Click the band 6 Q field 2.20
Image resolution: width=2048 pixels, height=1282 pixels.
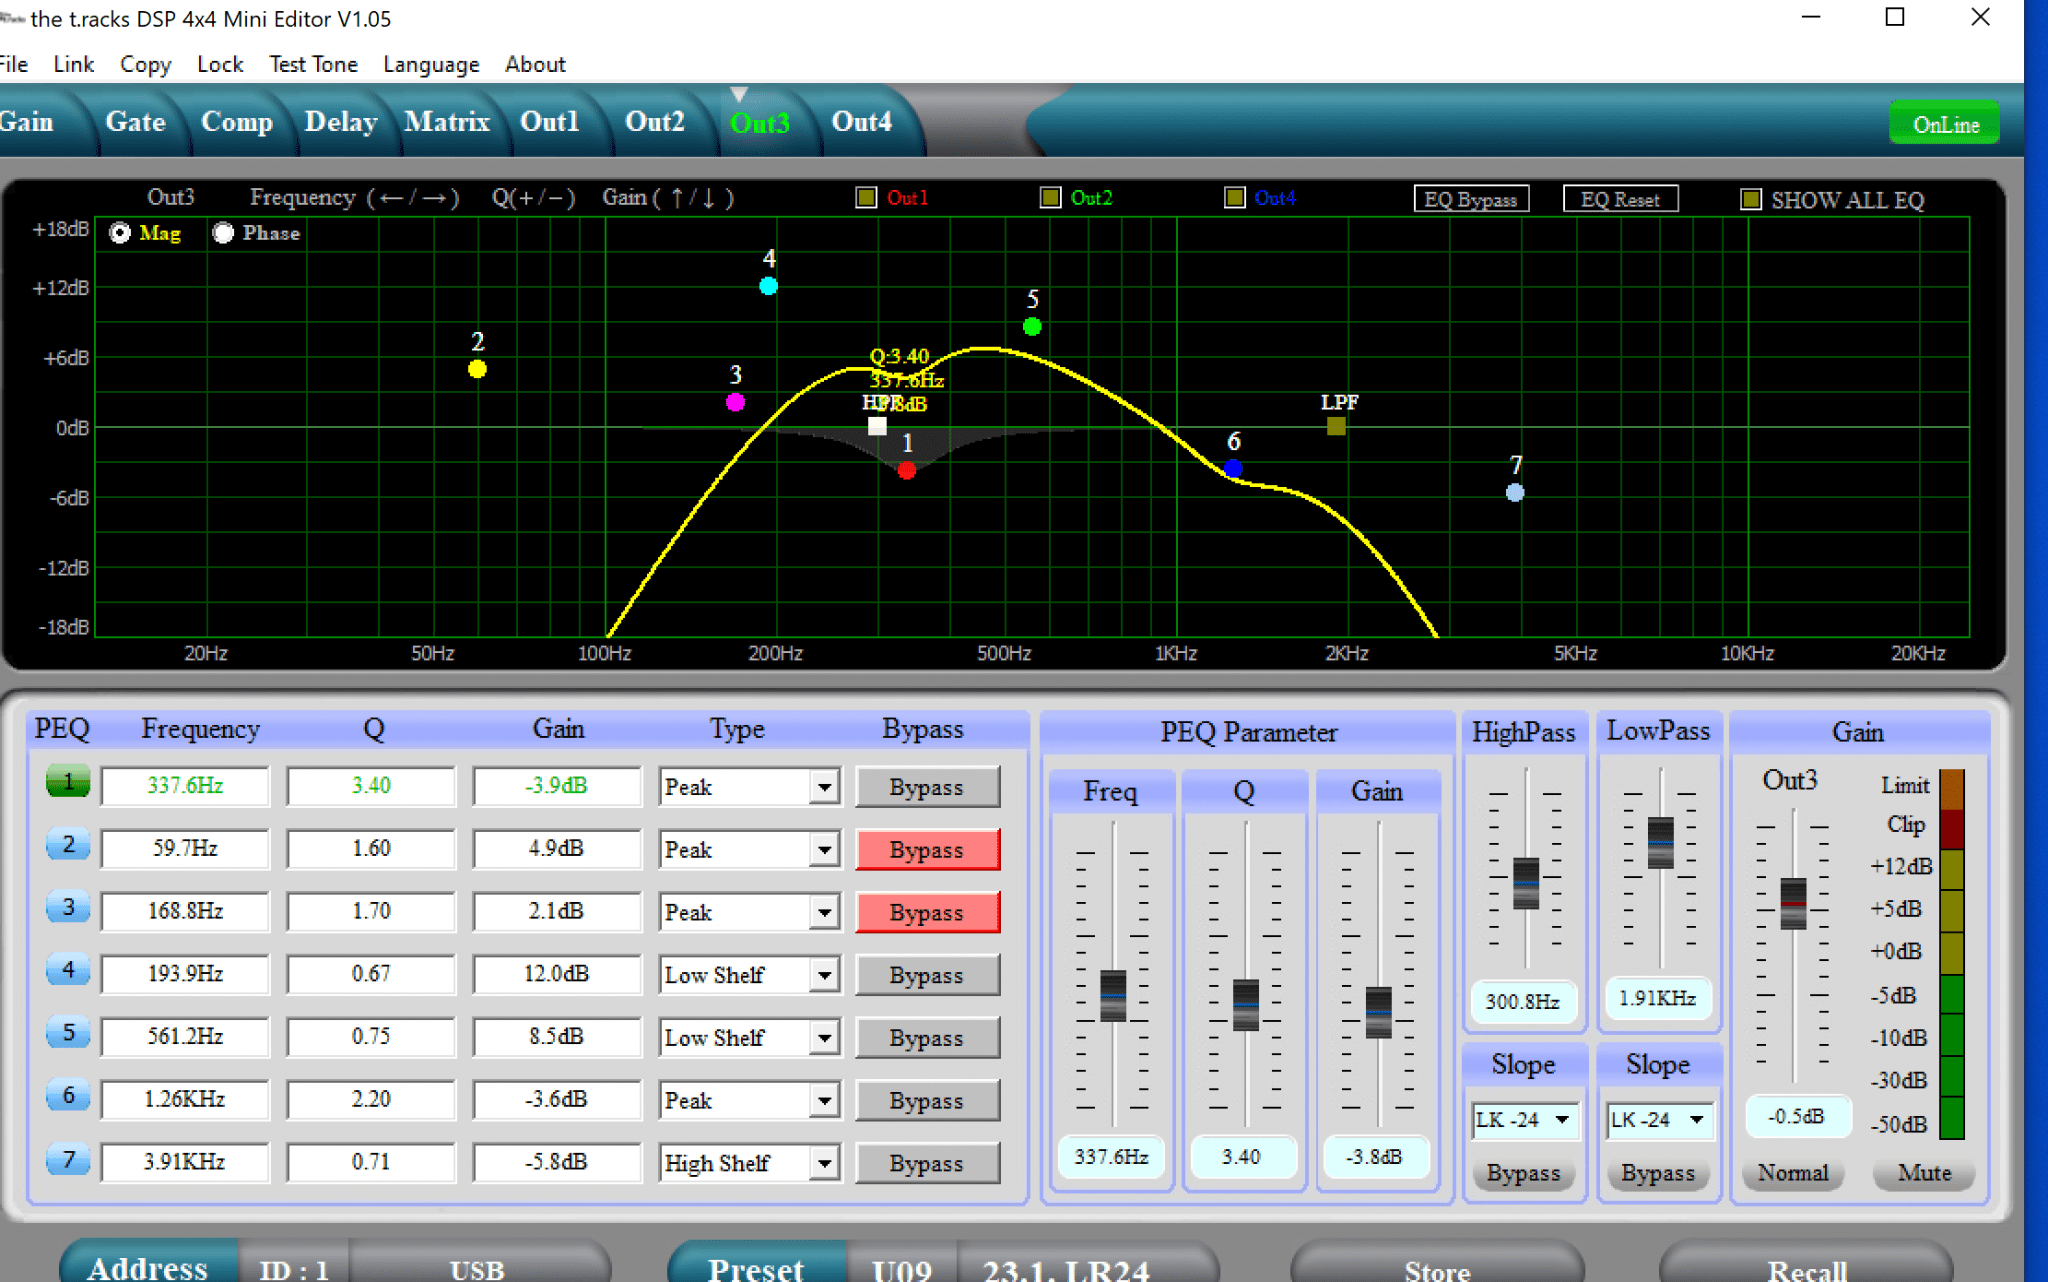371,1098
